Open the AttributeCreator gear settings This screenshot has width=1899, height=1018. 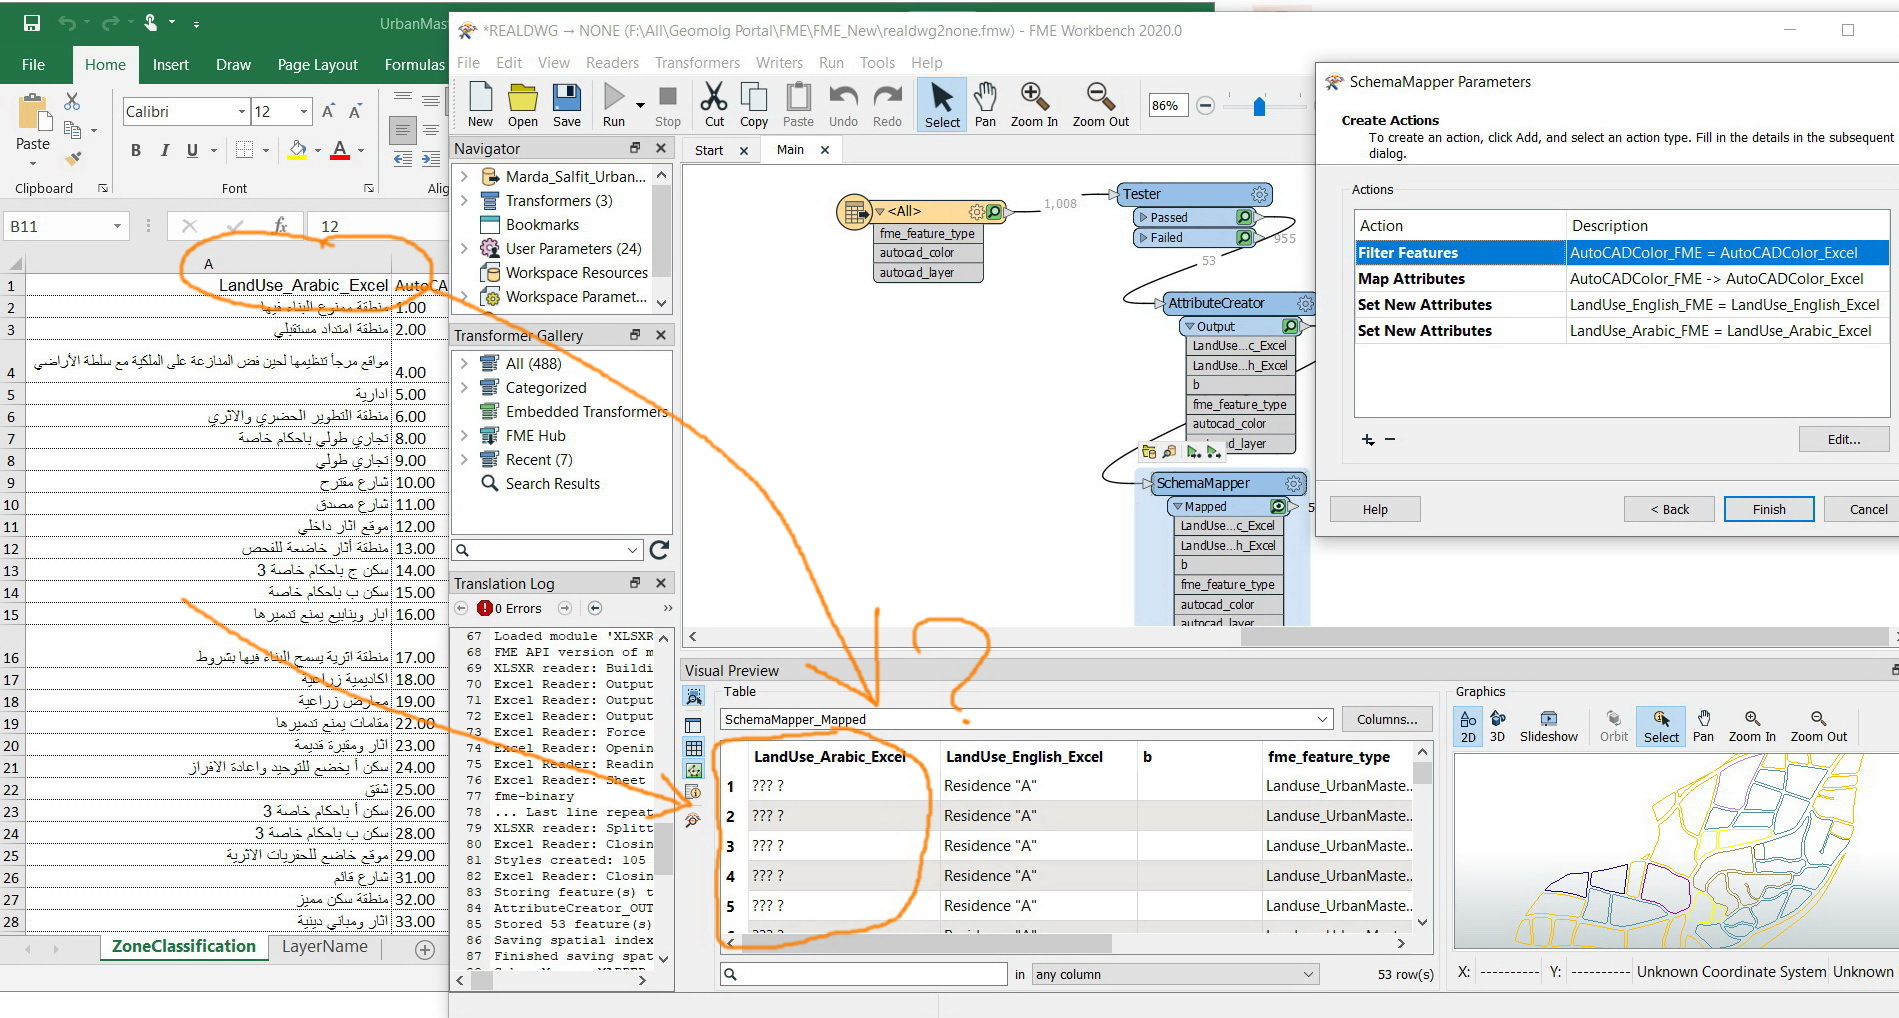pos(1305,303)
